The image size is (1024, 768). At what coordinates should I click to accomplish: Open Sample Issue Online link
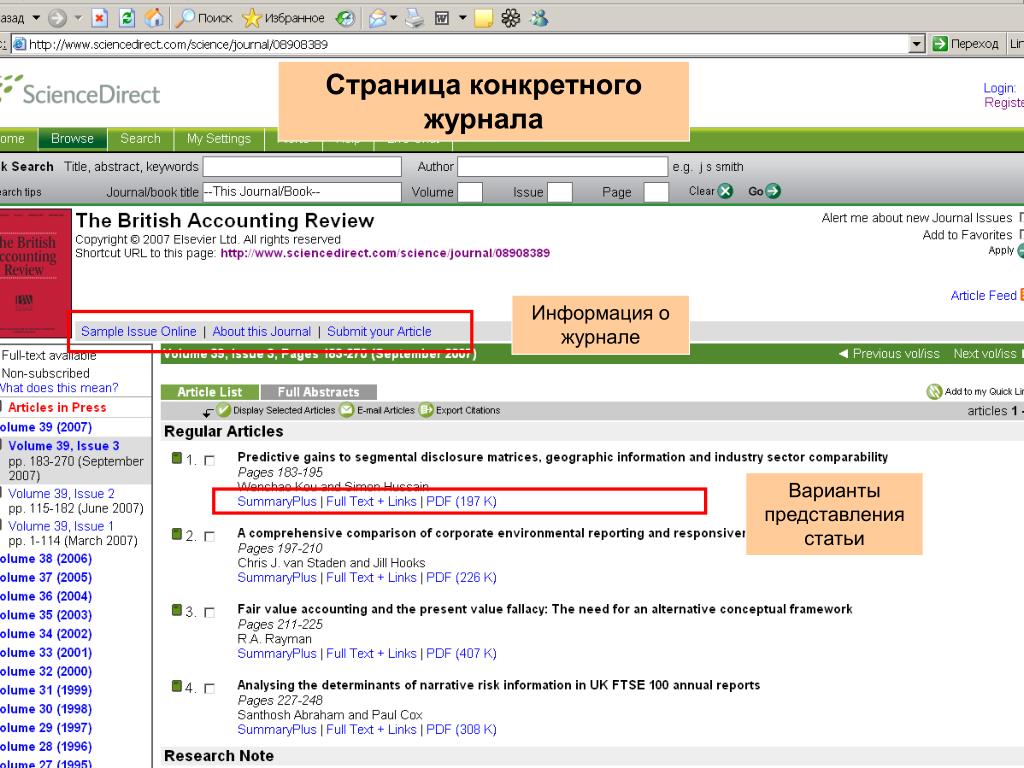(138, 331)
